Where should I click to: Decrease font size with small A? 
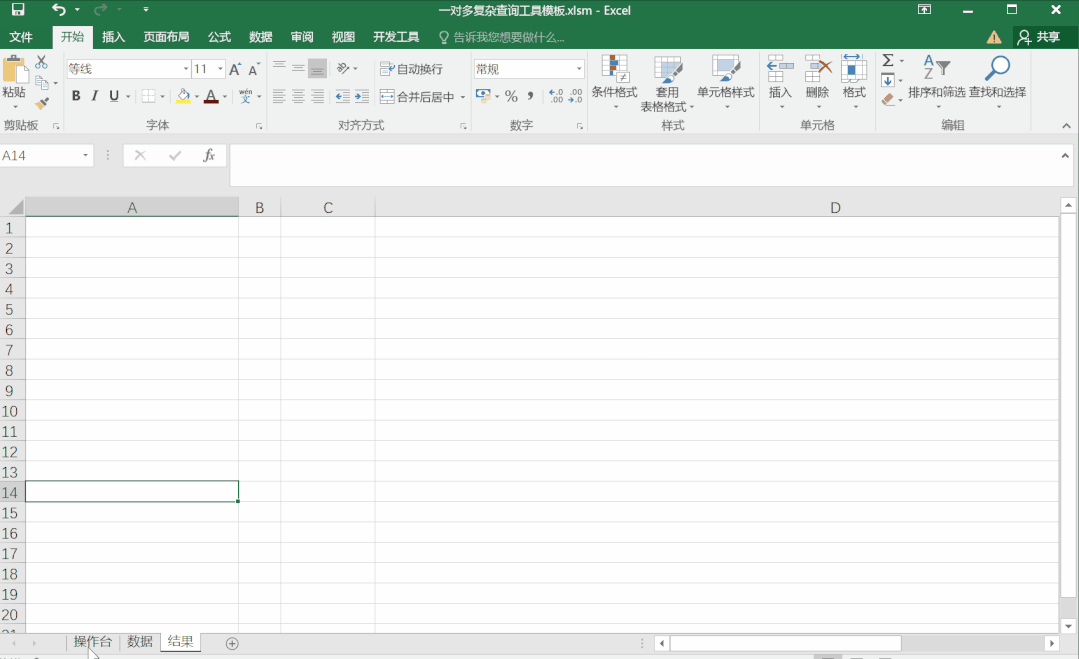254,69
